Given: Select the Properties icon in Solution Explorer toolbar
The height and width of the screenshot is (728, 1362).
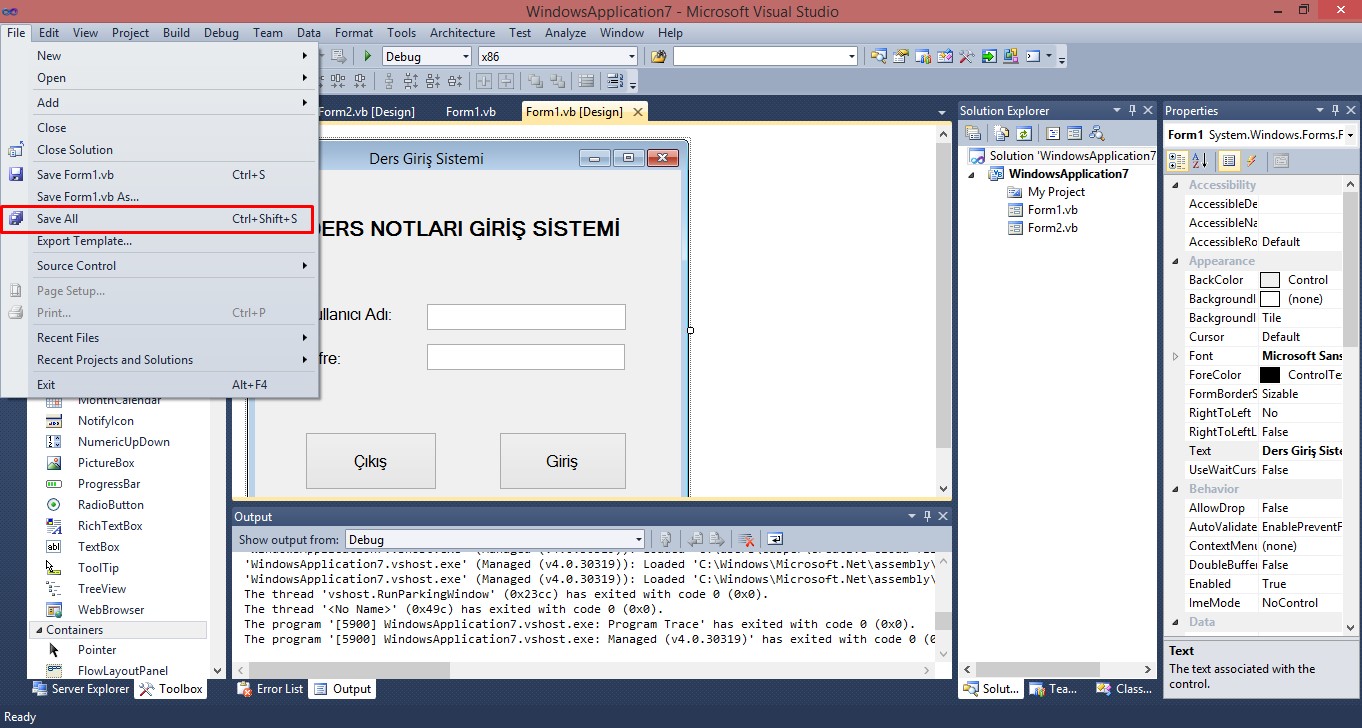Looking at the screenshot, I should (973, 132).
